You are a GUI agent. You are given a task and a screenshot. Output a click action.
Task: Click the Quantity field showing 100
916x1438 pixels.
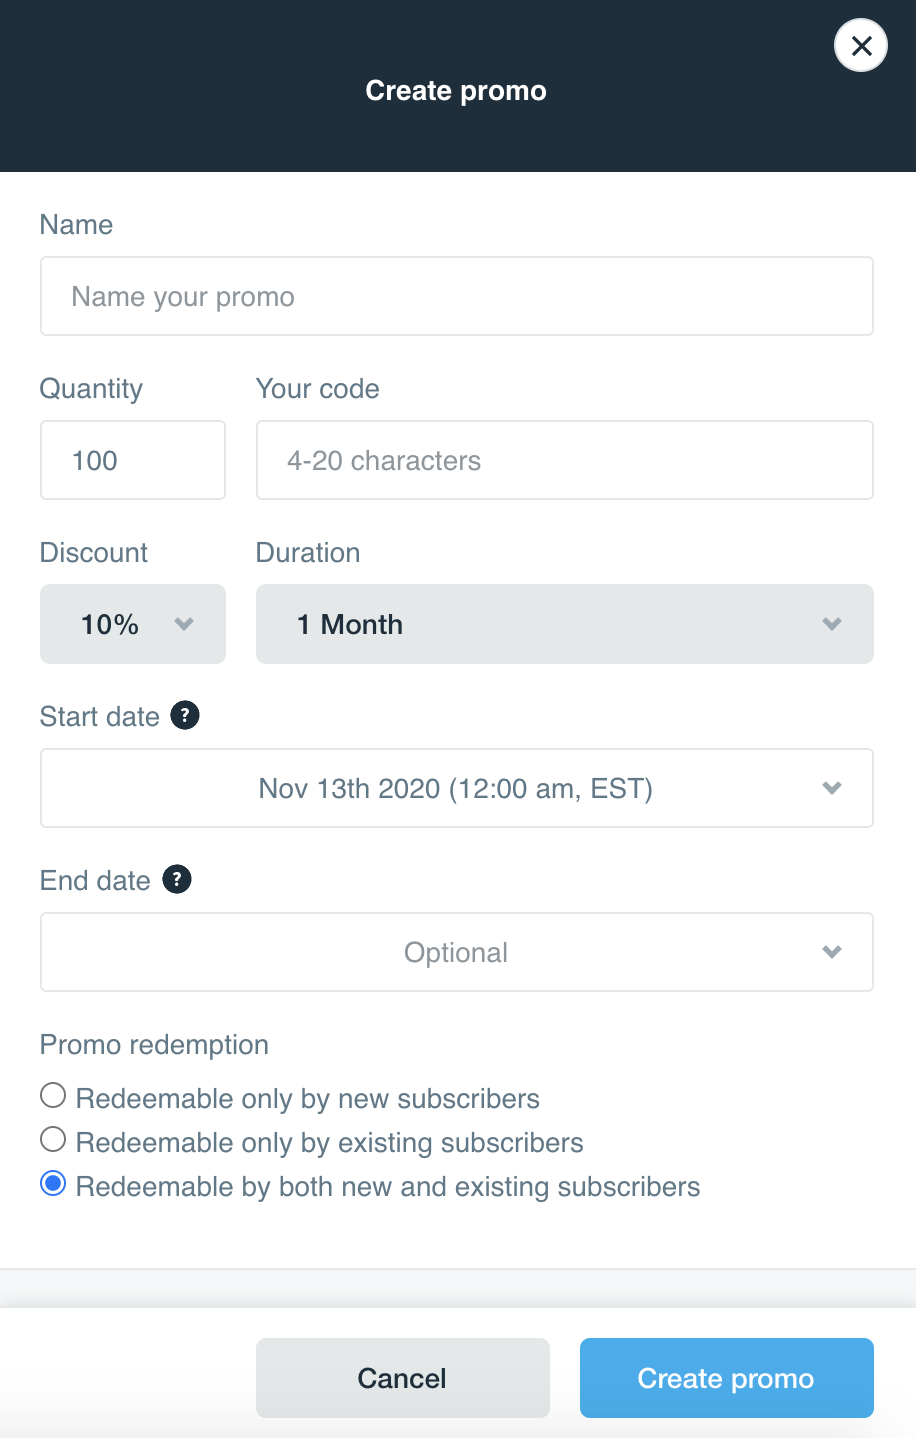point(132,459)
